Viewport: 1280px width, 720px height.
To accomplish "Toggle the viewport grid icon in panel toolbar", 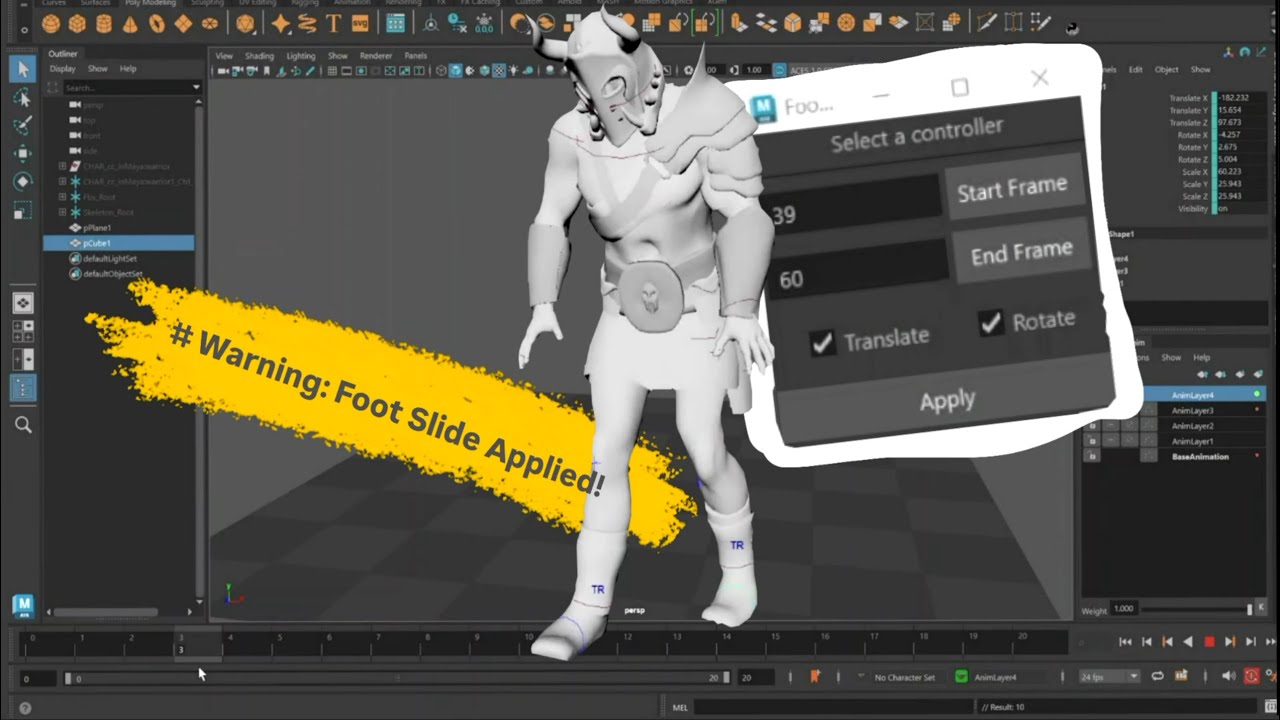I will point(331,71).
